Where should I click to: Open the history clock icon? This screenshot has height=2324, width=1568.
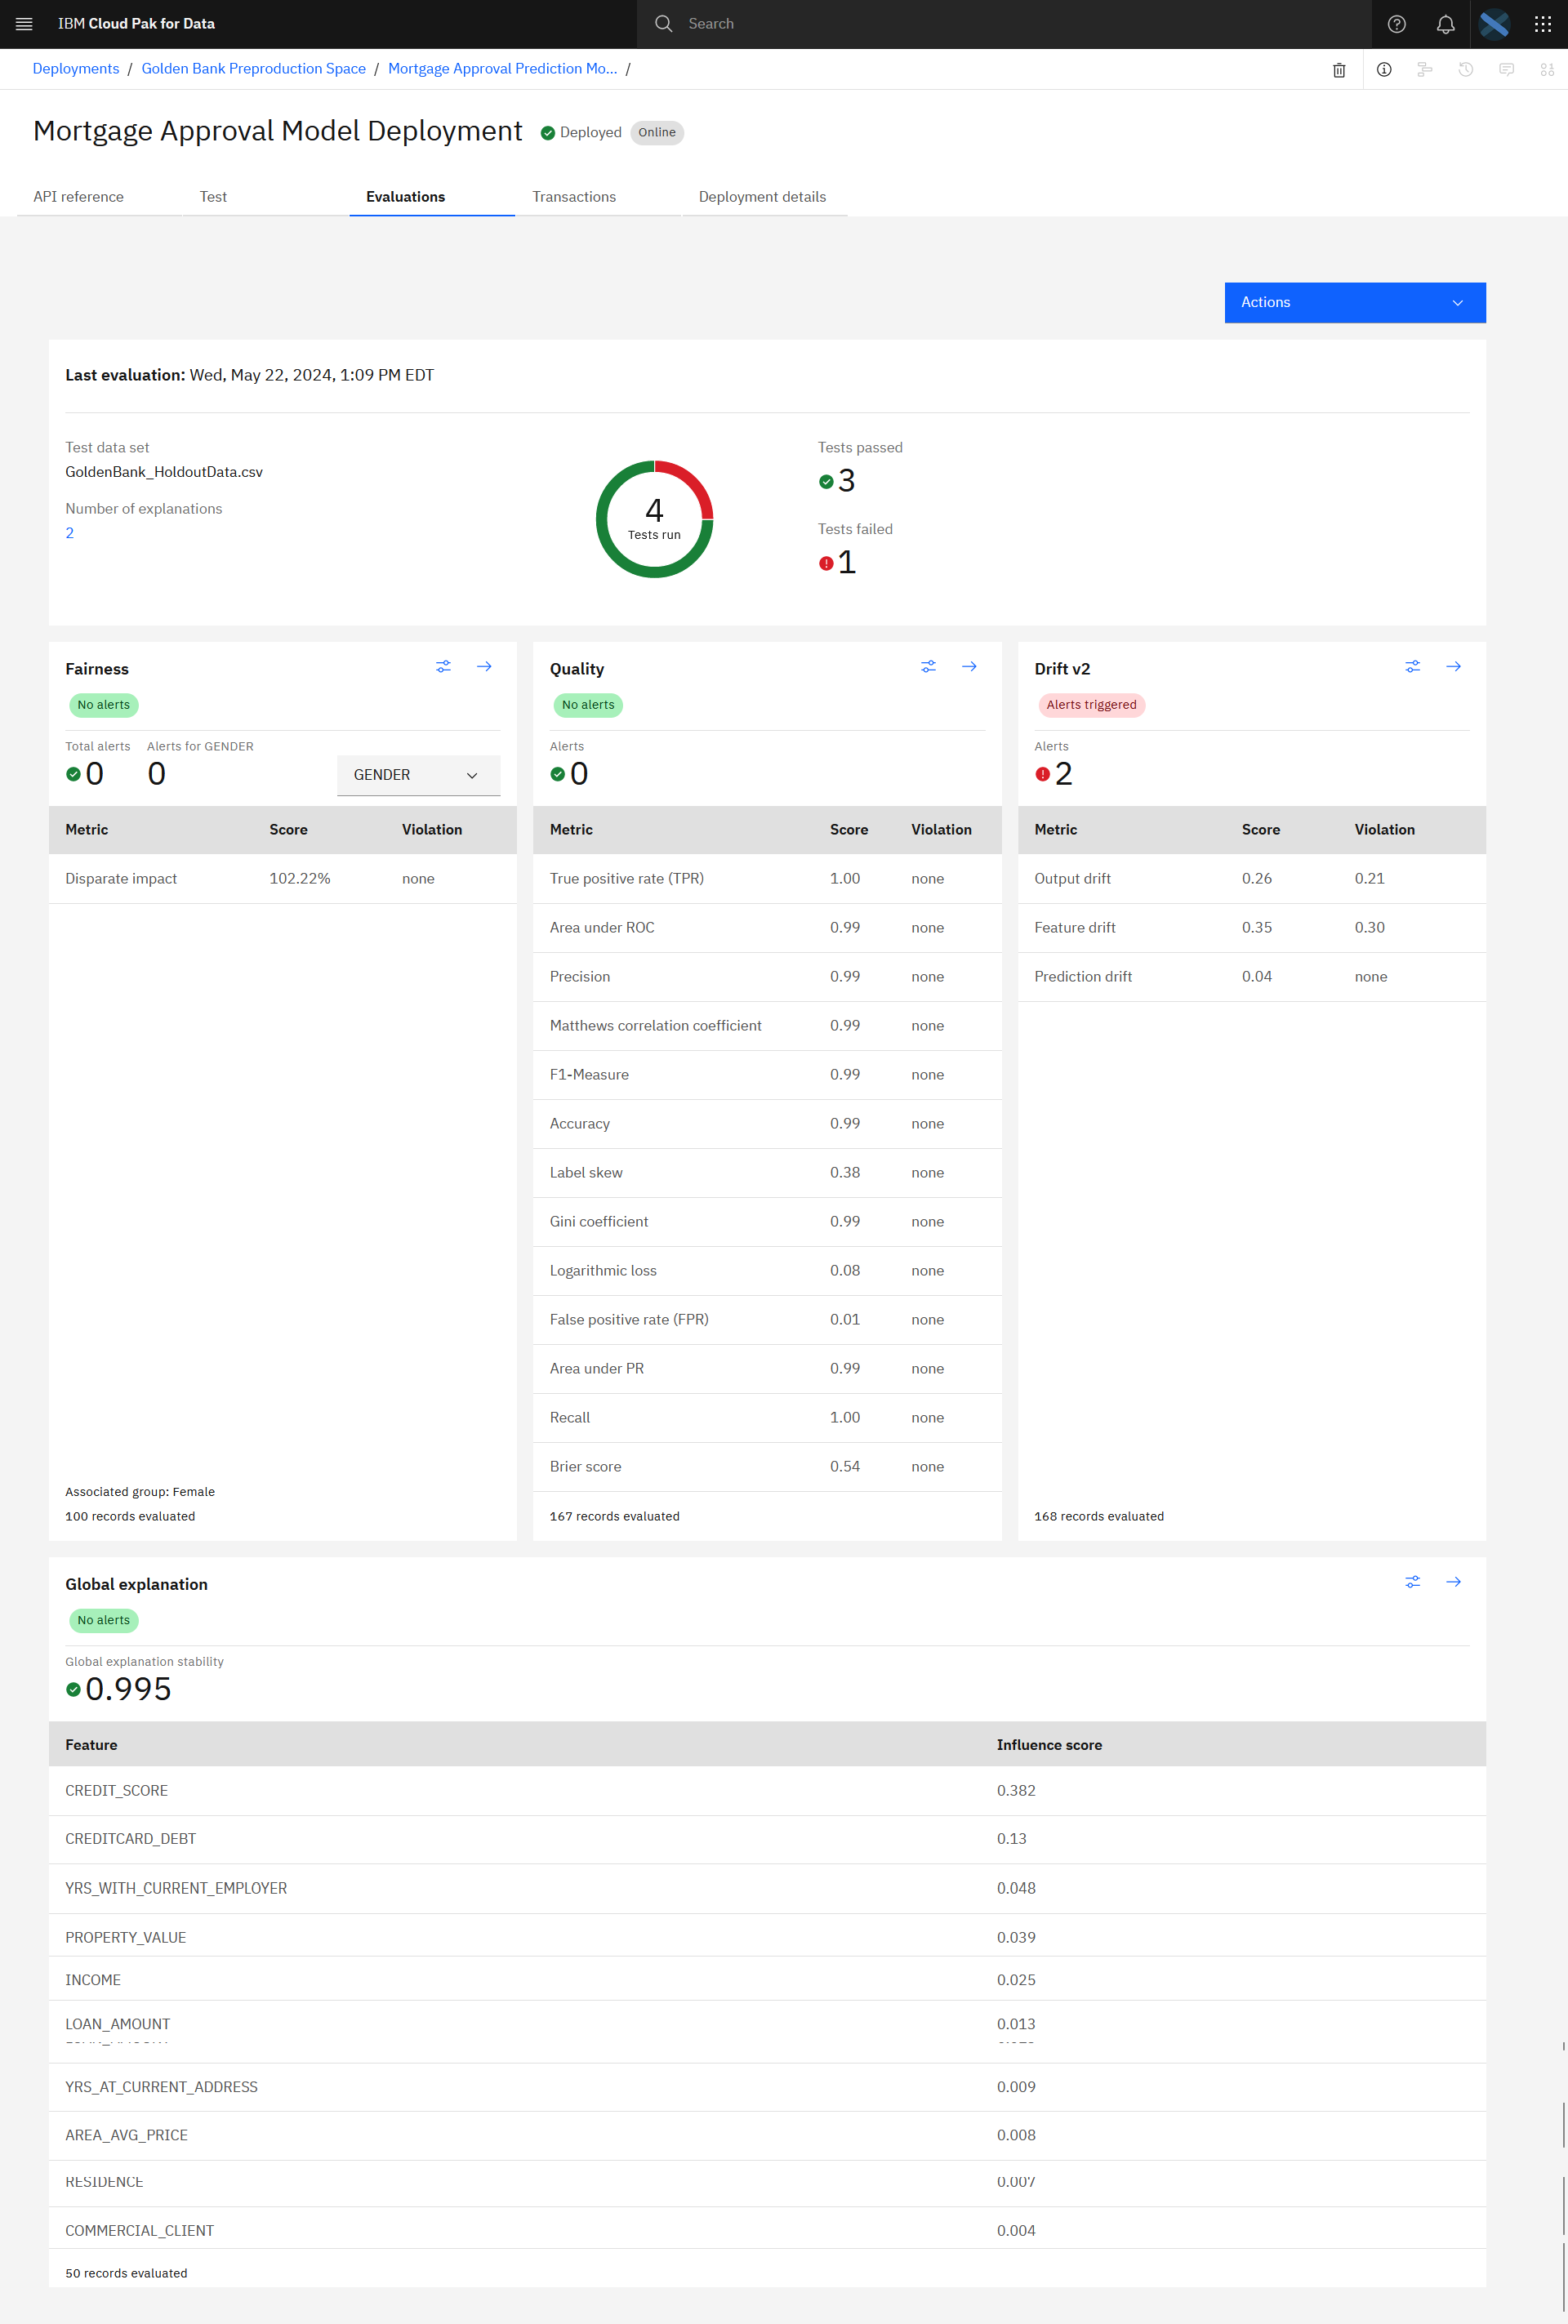1466,69
